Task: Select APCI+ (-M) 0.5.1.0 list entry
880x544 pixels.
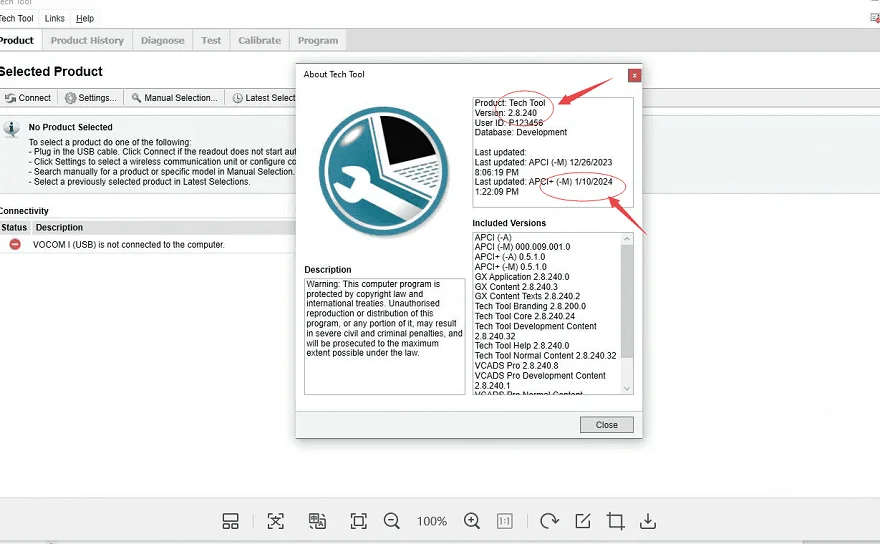Action: [511, 267]
